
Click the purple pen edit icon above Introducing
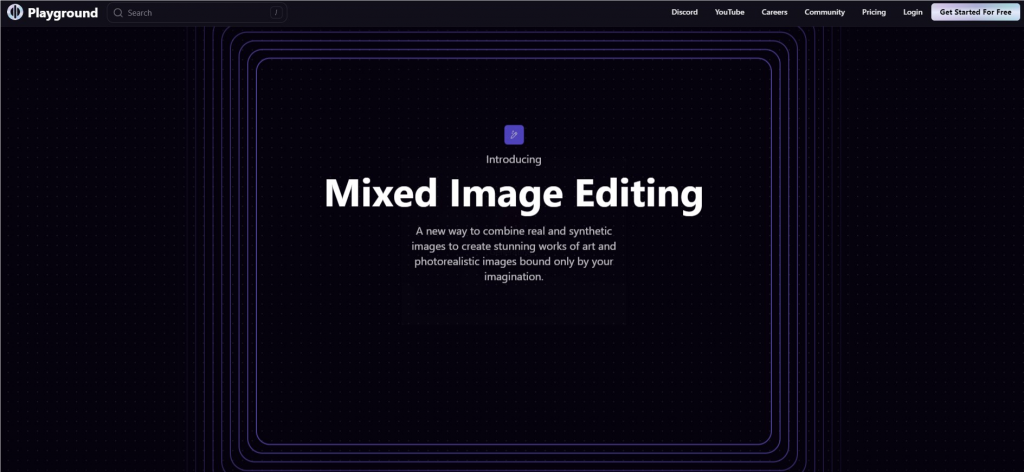coord(514,134)
